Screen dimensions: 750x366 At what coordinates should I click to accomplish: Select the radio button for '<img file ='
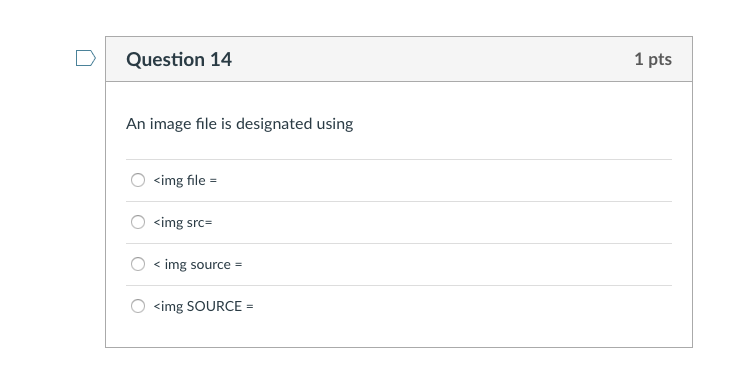click(138, 180)
